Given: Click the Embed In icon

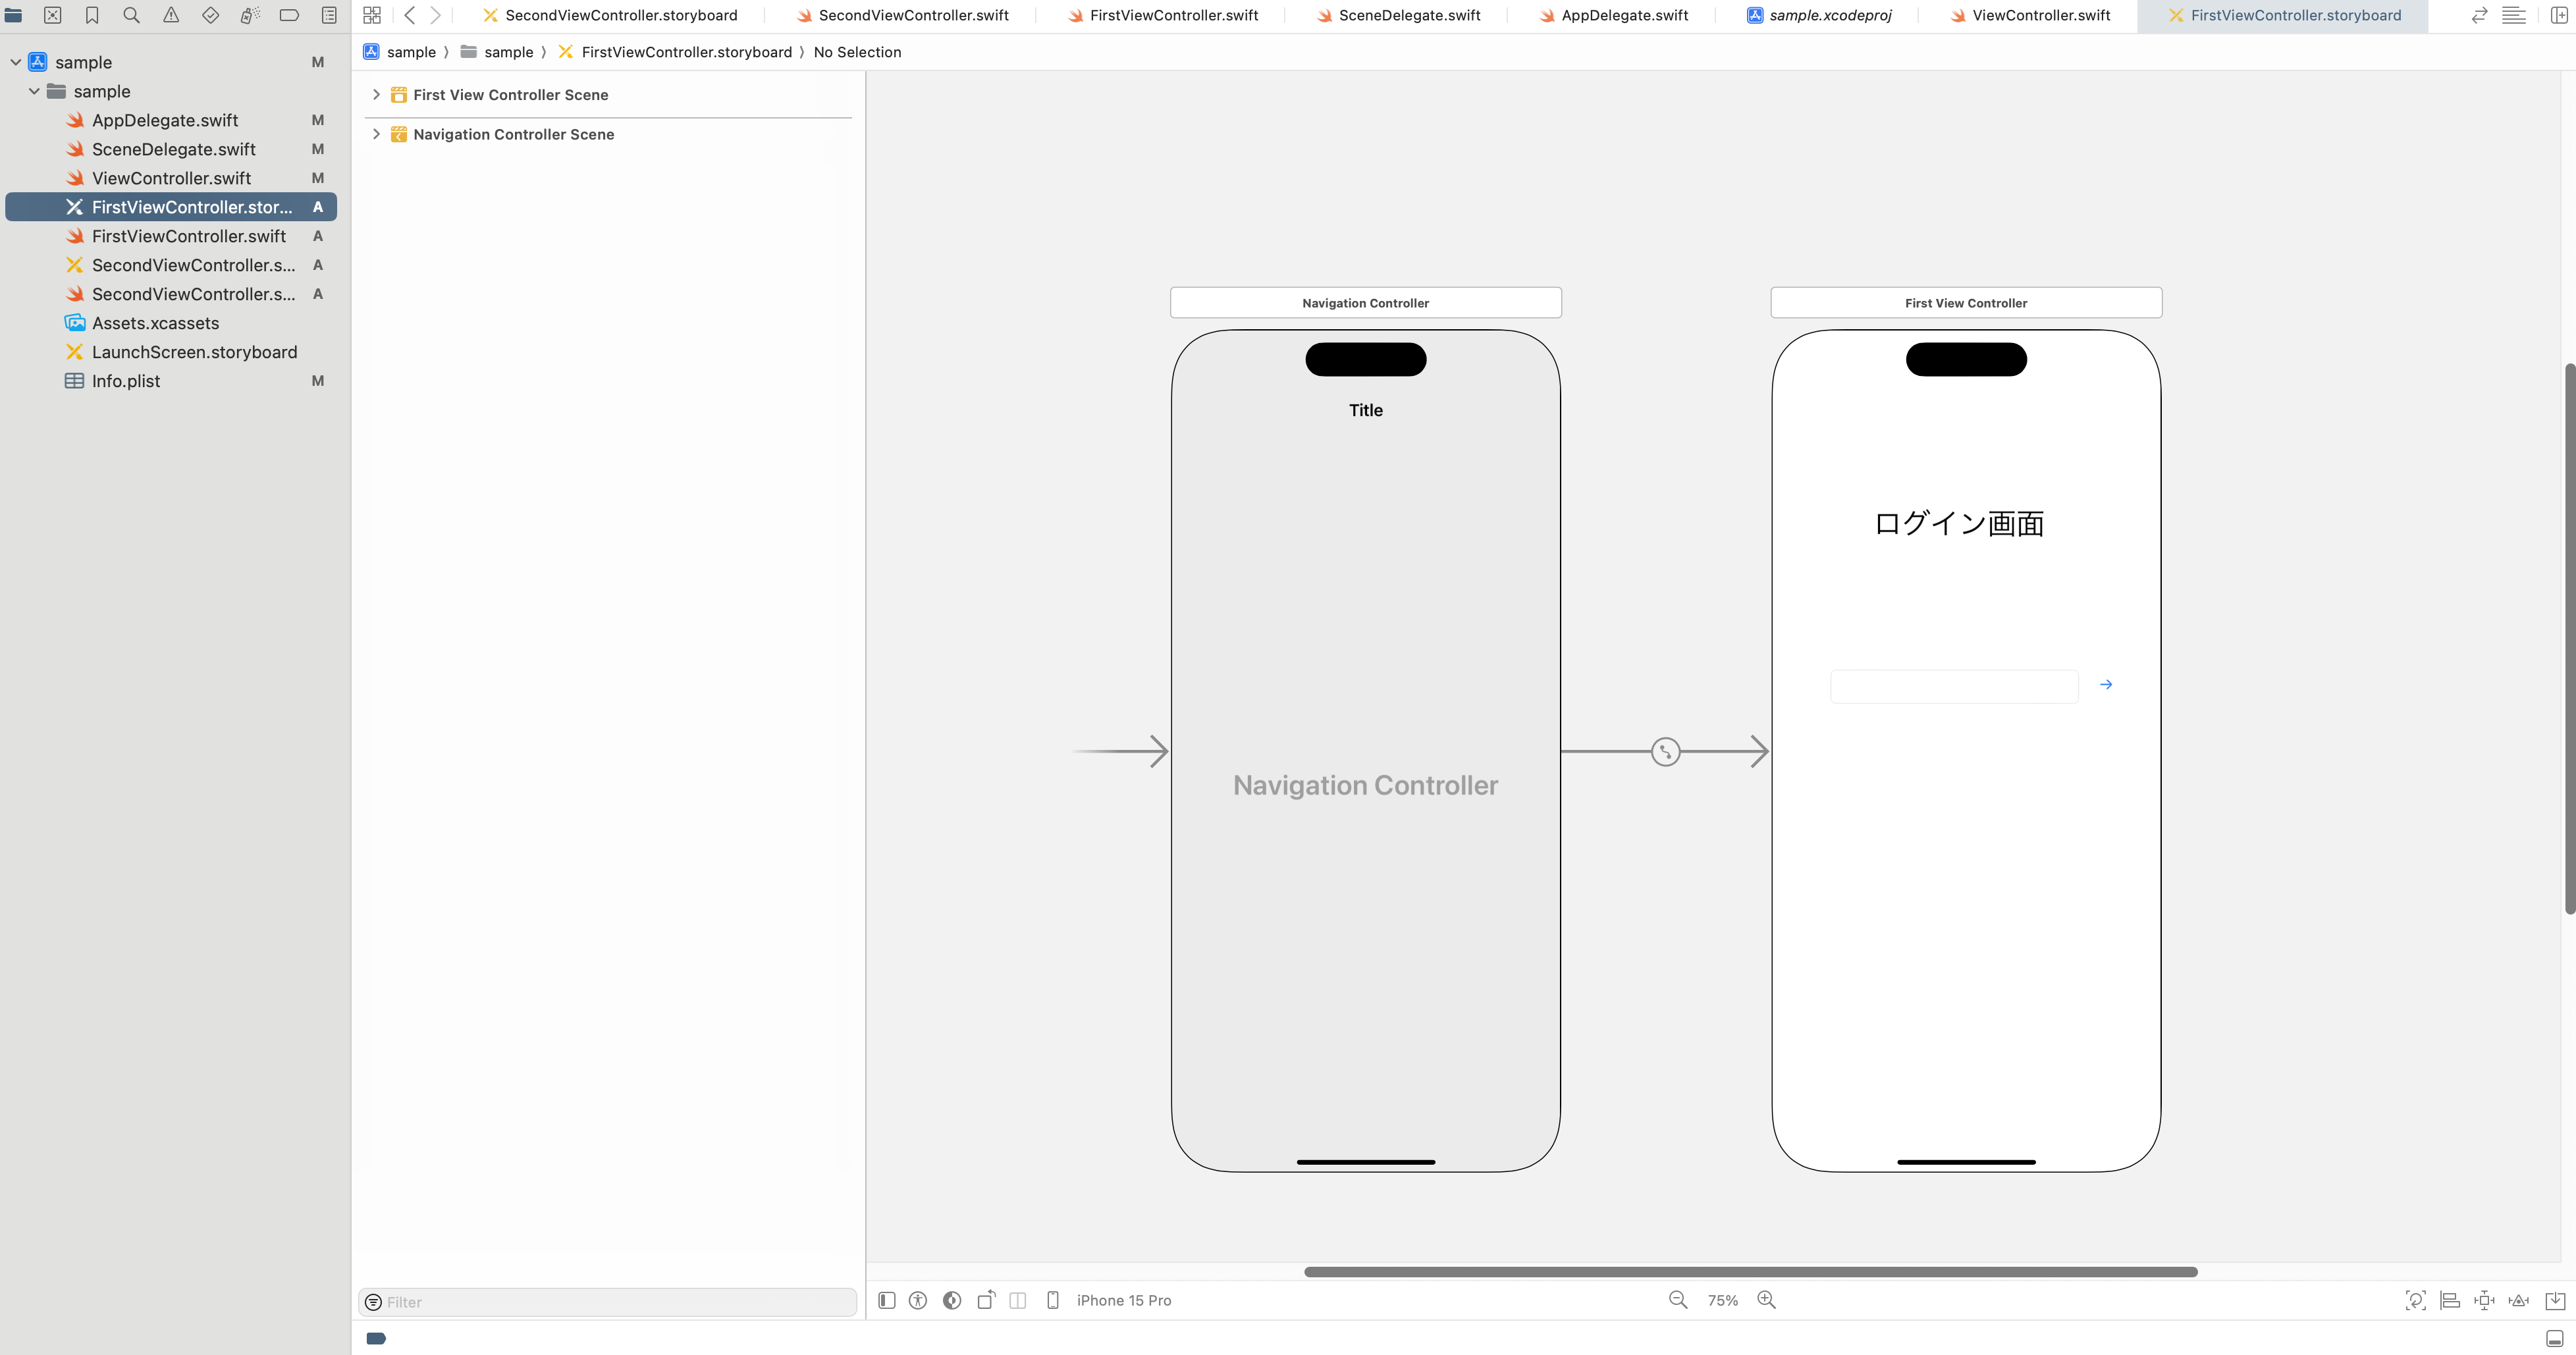Looking at the screenshot, I should tap(2555, 1300).
